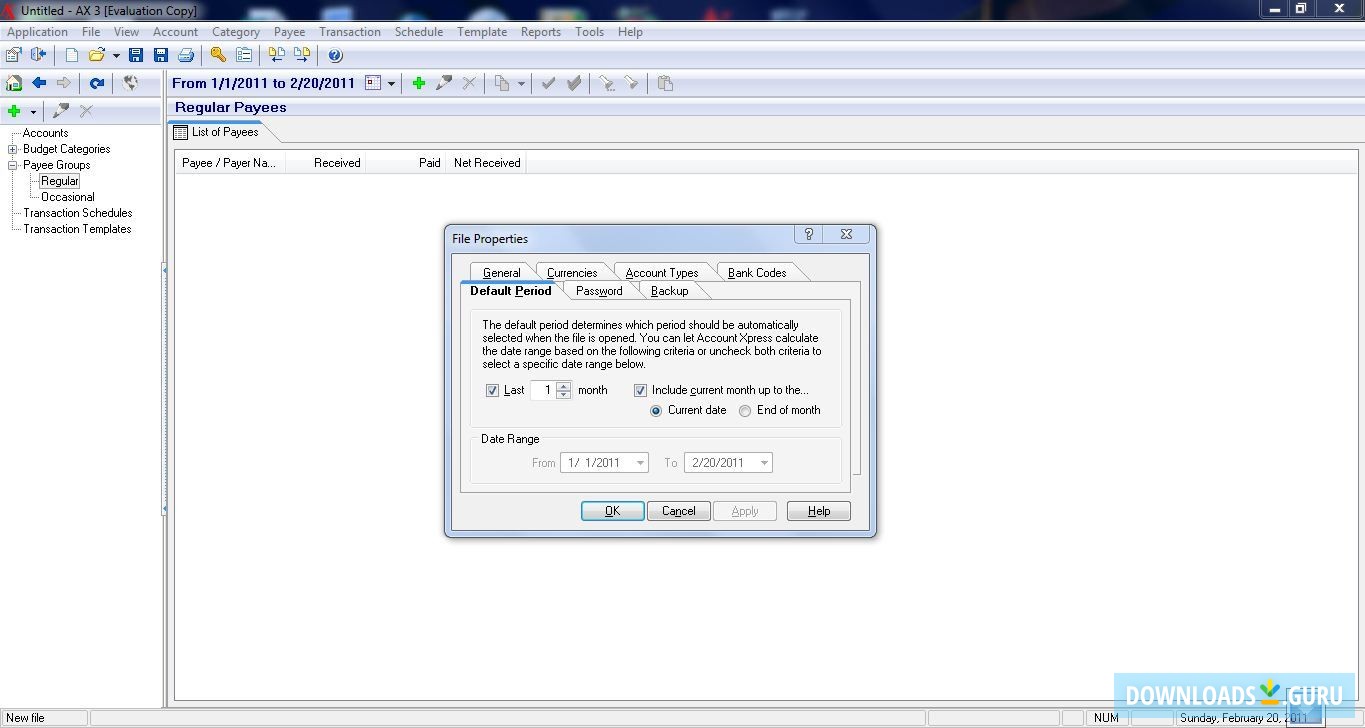Toggle Include current month up to the option
The height and width of the screenshot is (728, 1365).
tap(640, 390)
